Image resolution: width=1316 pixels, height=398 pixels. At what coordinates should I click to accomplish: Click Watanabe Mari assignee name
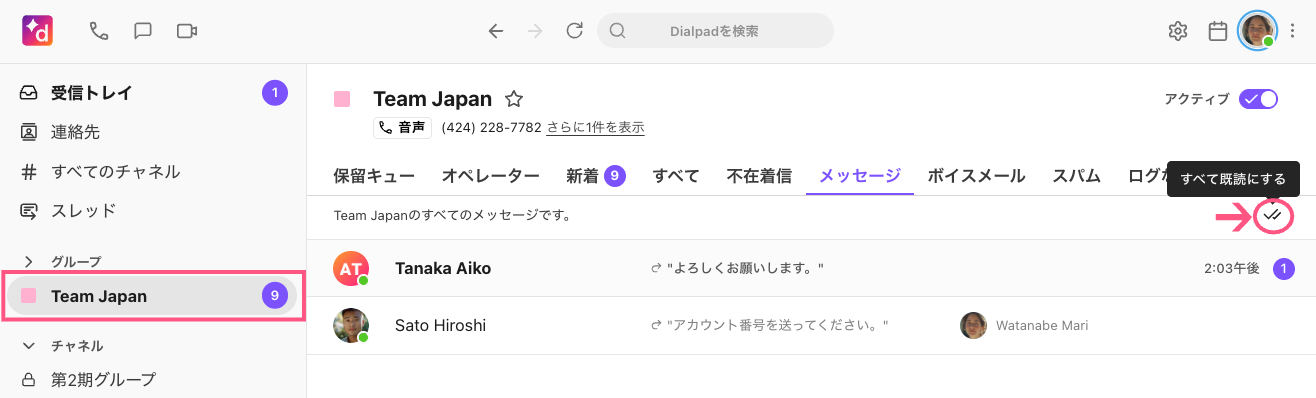[1041, 326]
